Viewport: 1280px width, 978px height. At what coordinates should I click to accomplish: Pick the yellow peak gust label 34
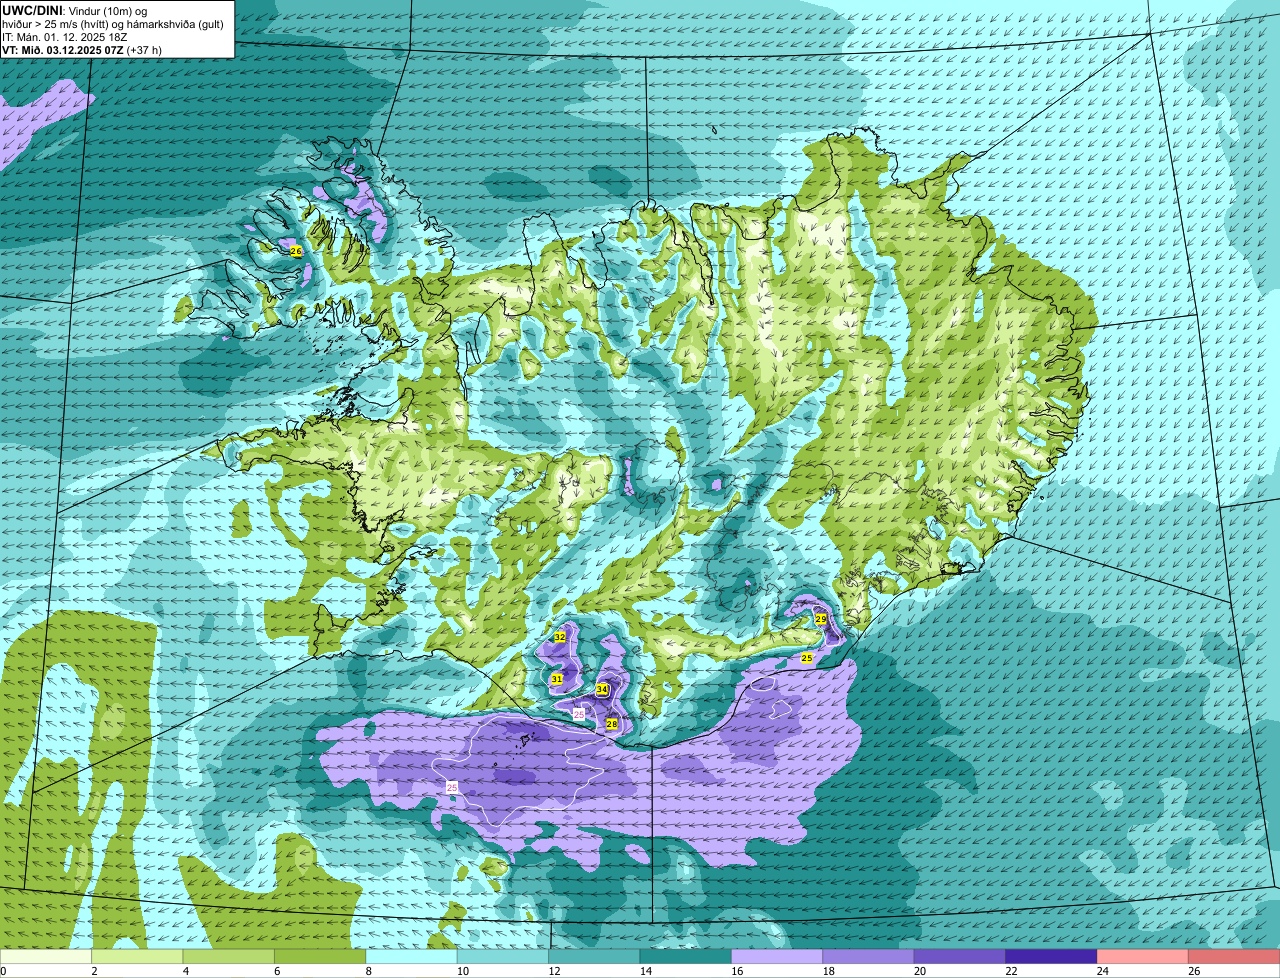click(x=602, y=689)
